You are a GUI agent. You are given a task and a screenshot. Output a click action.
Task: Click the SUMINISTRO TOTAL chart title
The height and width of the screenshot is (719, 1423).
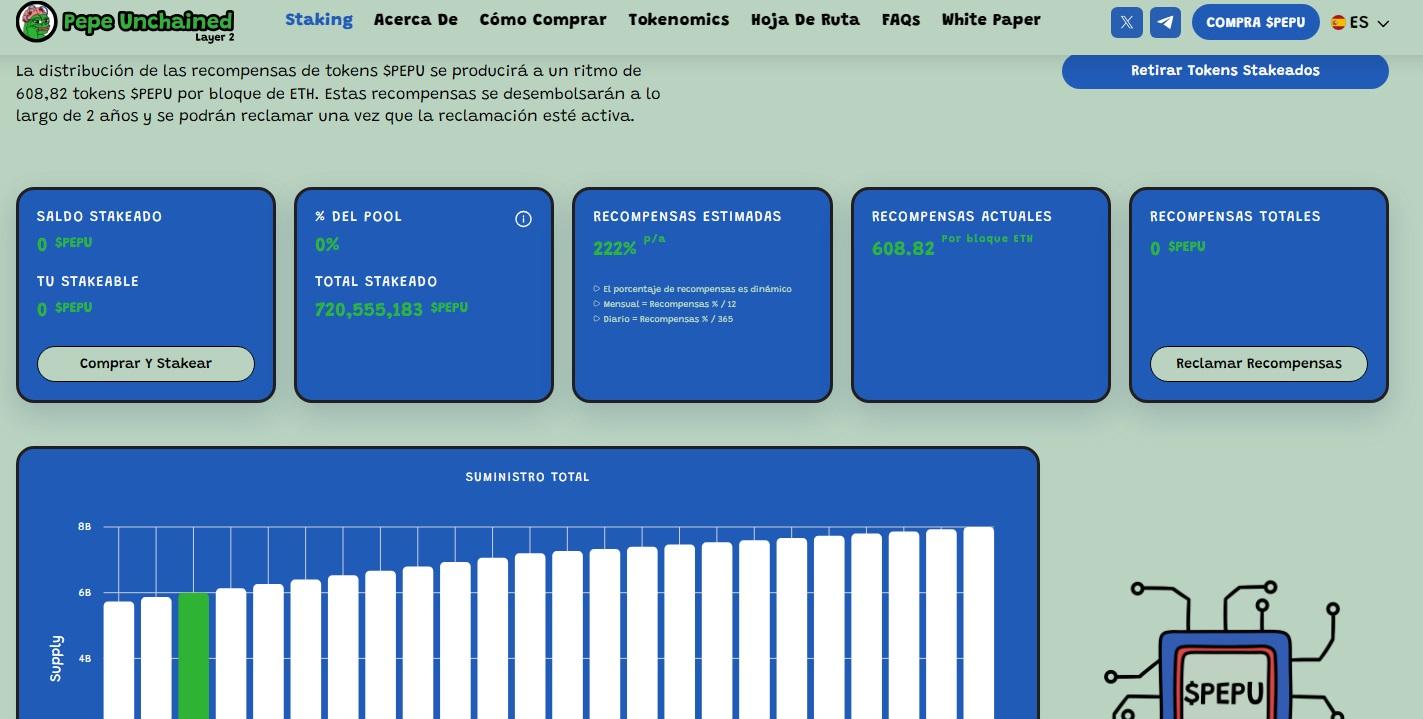[528, 477]
